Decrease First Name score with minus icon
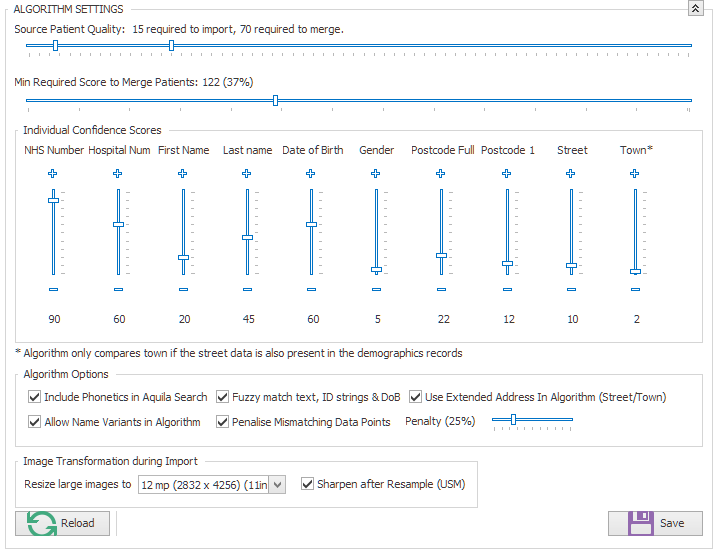 tap(183, 289)
